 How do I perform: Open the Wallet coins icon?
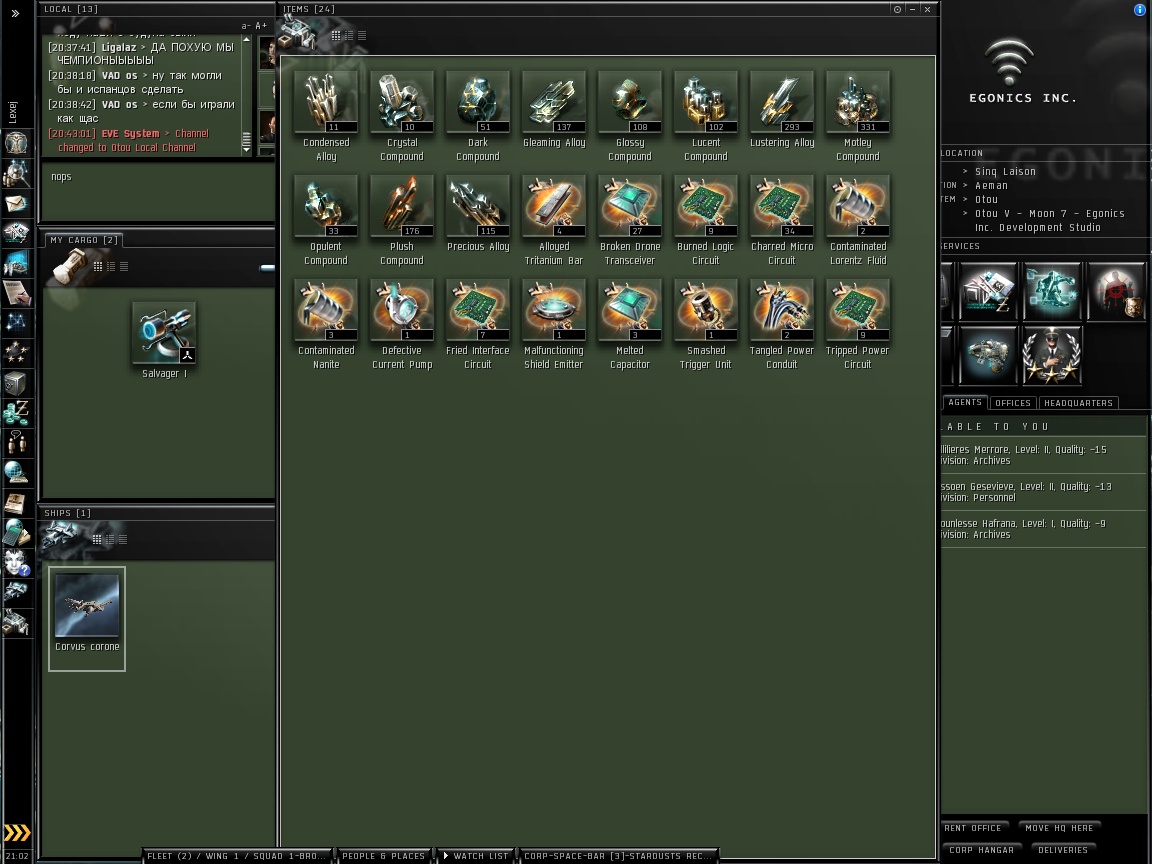[x=16, y=412]
